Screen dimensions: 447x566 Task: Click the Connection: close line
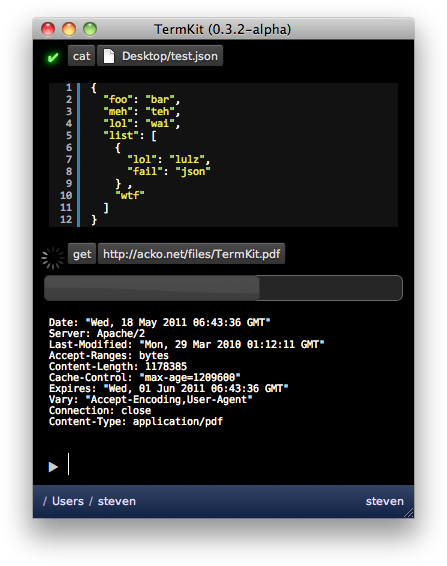pos(100,410)
